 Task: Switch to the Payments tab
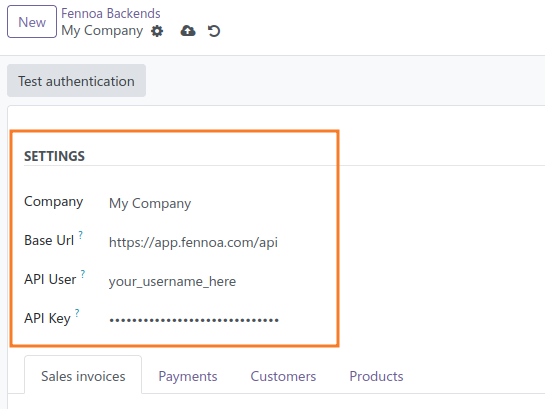188,376
